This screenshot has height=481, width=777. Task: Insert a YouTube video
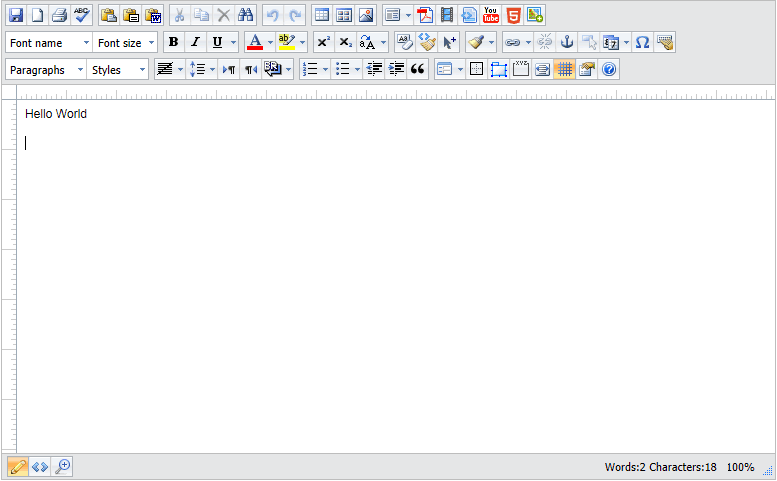491,15
